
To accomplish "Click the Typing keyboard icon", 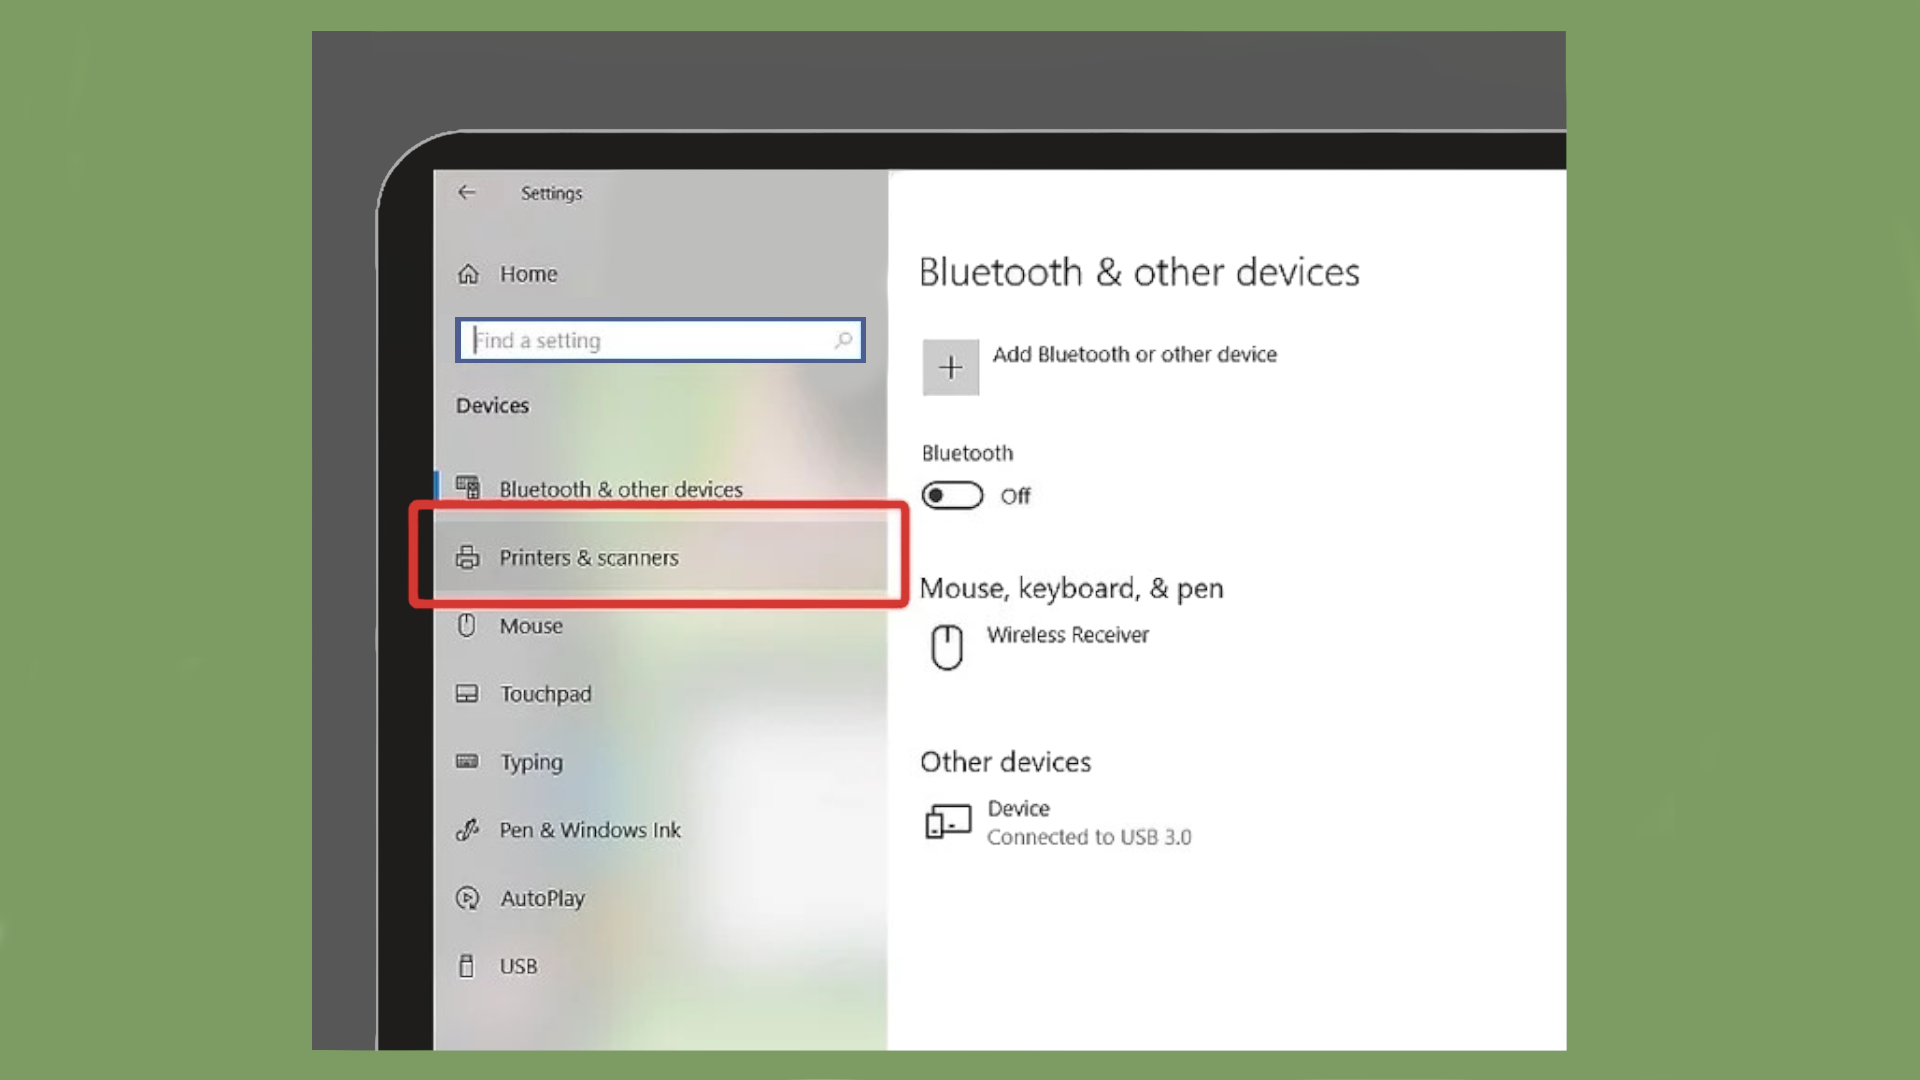I will point(467,761).
